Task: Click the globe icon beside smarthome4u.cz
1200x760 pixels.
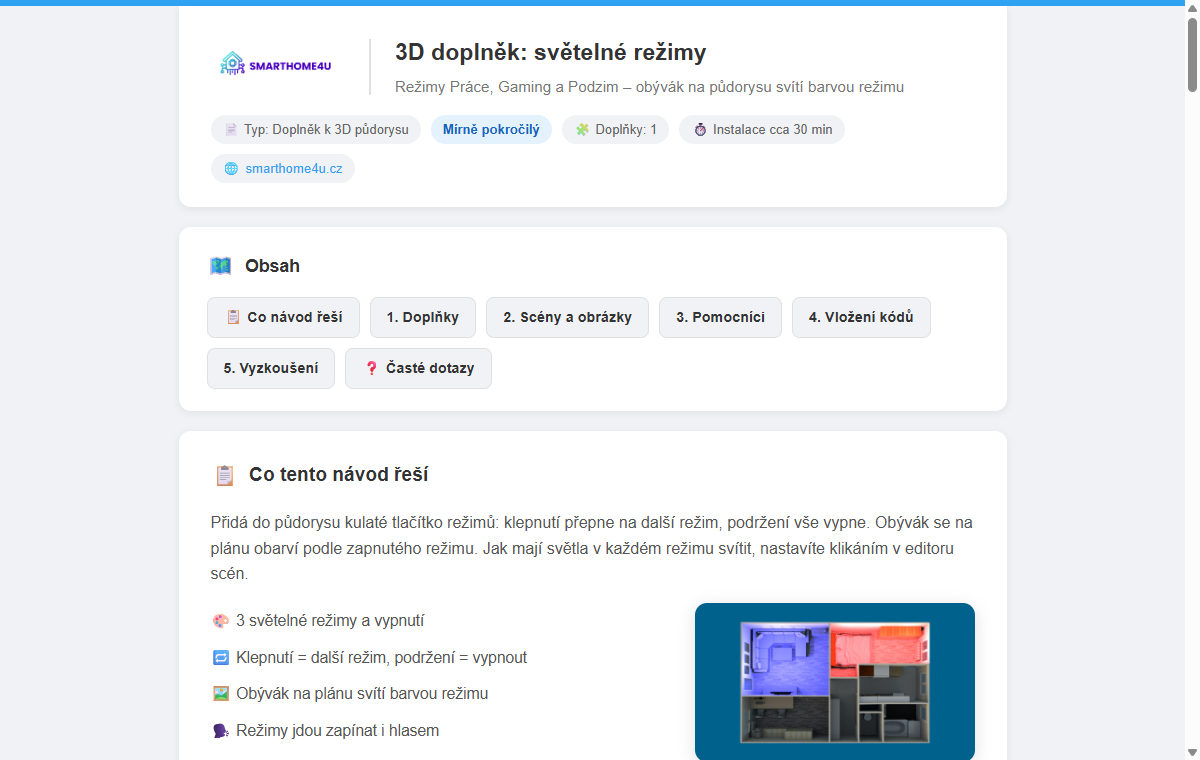Action: coord(231,169)
